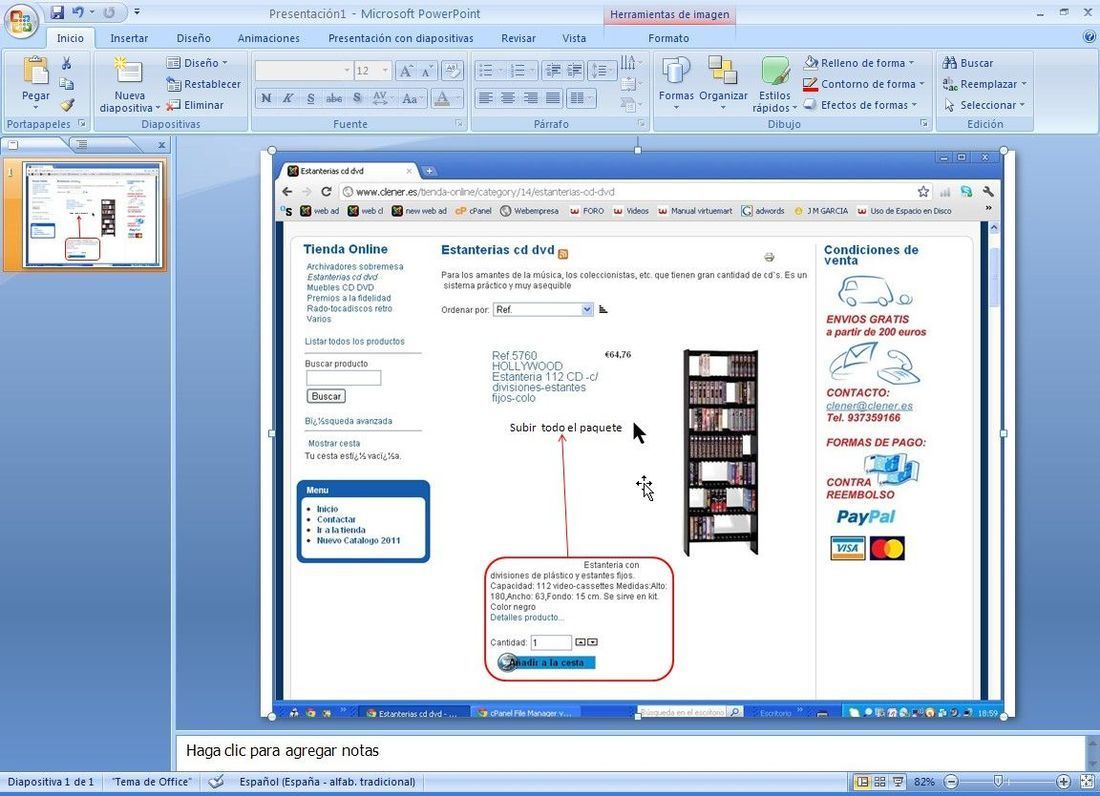Screen dimensions: 1100x796
Task: Select slide 1 thumbnail in panel
Action: click(x=92, y=215)
